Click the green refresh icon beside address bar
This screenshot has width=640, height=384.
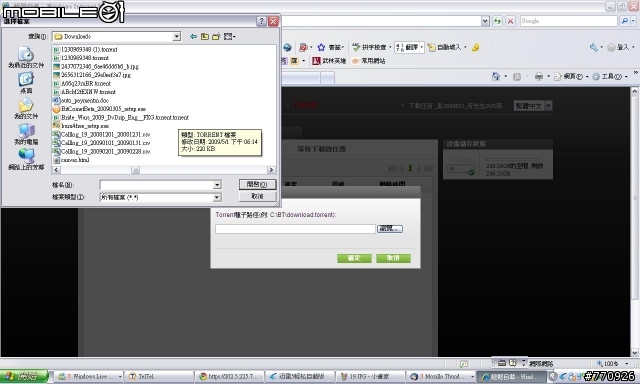(x=497, y=21)
